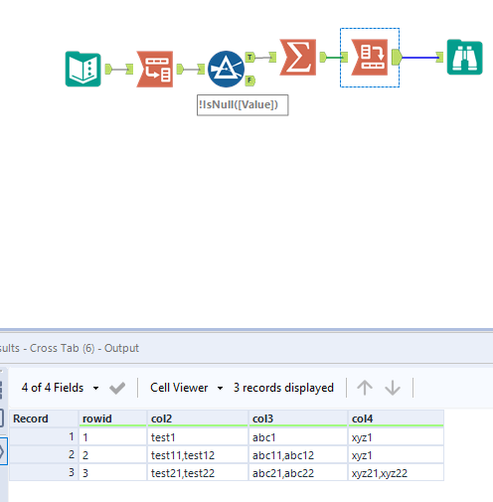Select the Text Input tool icon

(83, 69)
